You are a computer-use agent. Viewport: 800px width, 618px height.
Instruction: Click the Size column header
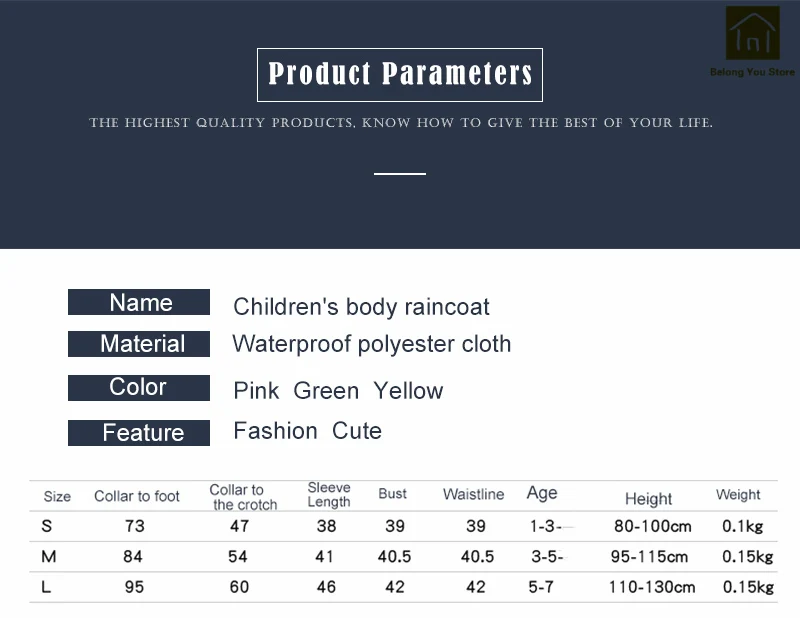tap(57, 497)
